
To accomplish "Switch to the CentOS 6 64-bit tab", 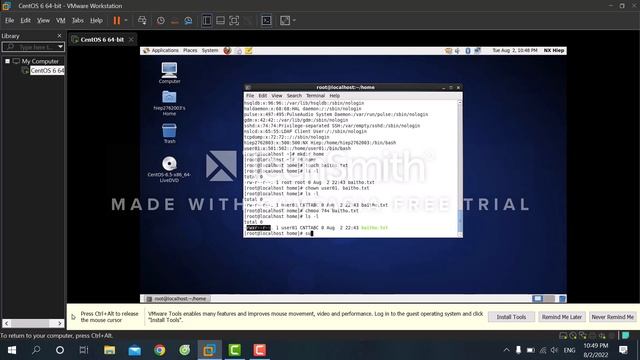I will [102, 40].
